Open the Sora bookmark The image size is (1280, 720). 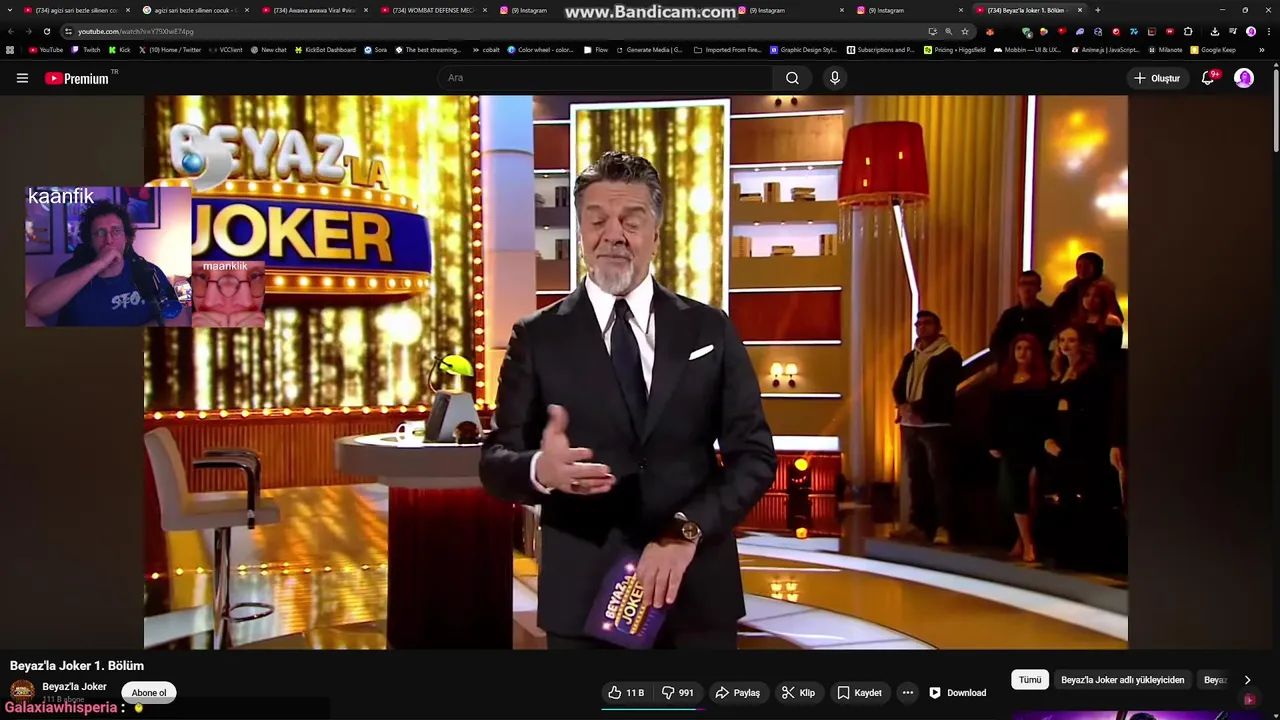coord(375,50)
